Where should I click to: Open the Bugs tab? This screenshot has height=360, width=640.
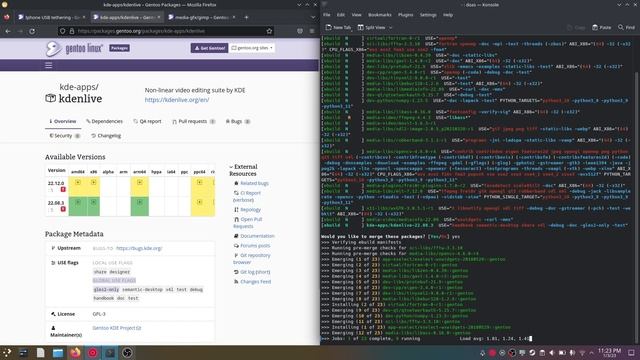click(x=238, y=121)
